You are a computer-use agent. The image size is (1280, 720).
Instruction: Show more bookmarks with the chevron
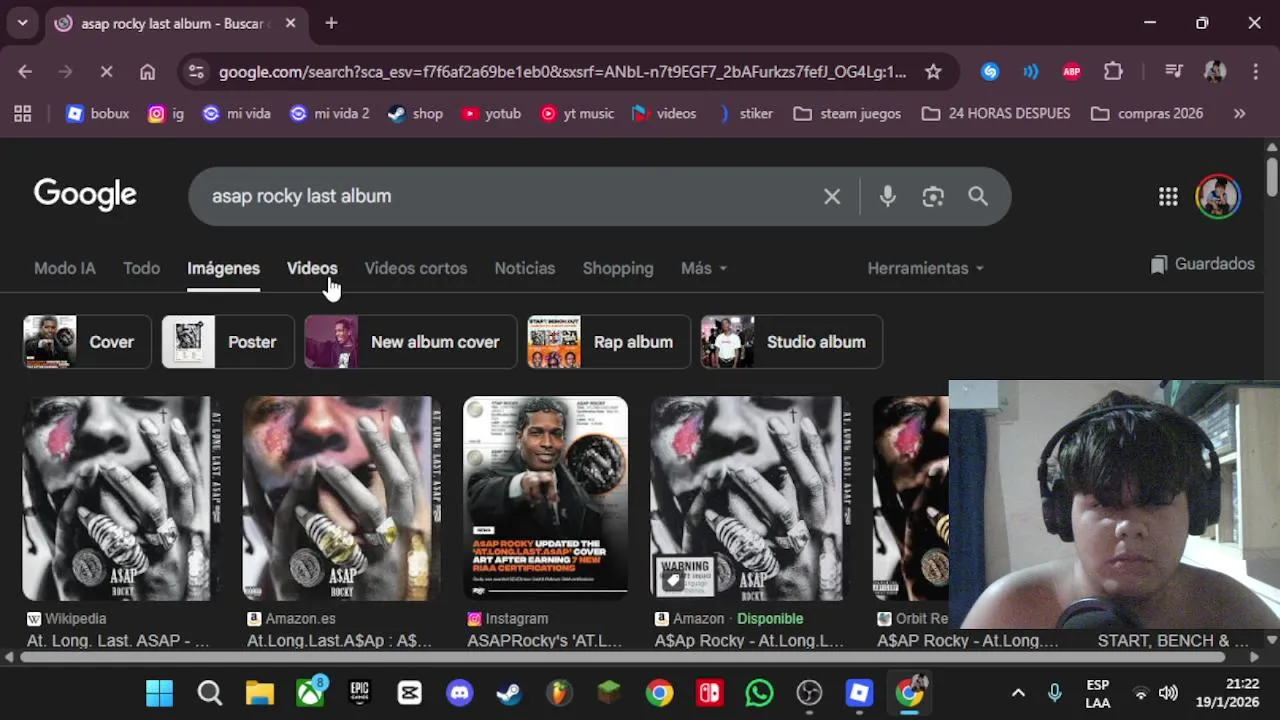(x=1239, y=114)
